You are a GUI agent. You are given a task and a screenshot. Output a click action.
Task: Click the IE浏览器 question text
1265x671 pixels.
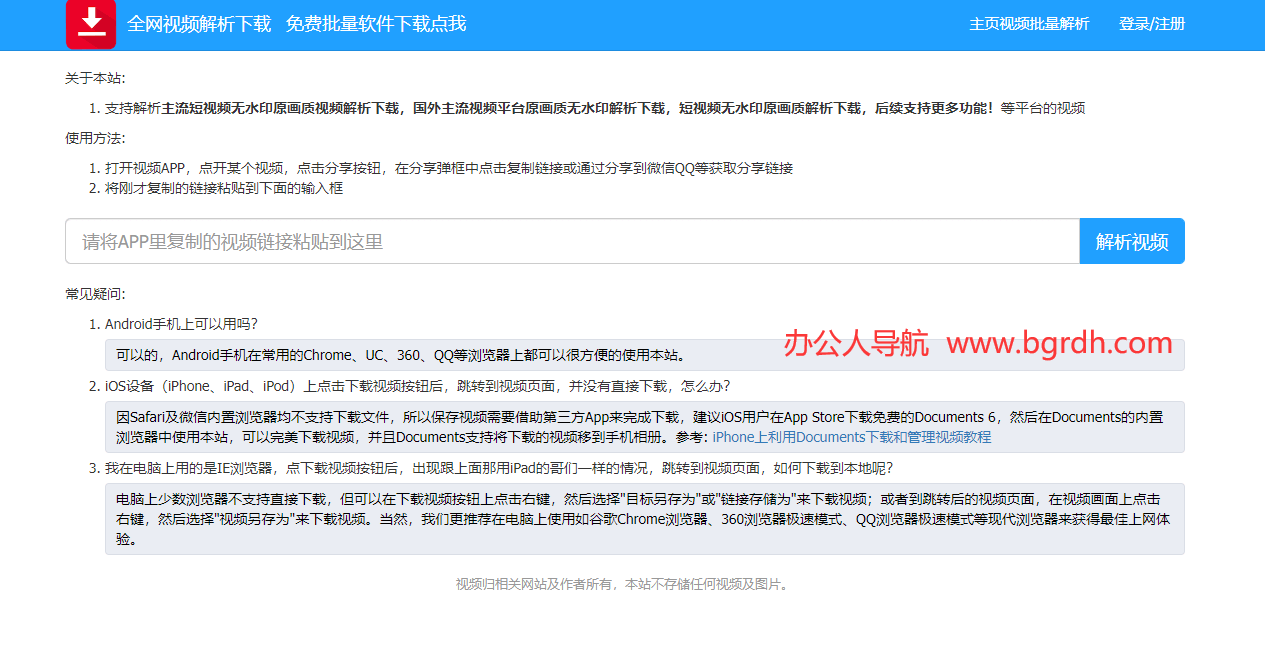(x=498, y=468)
